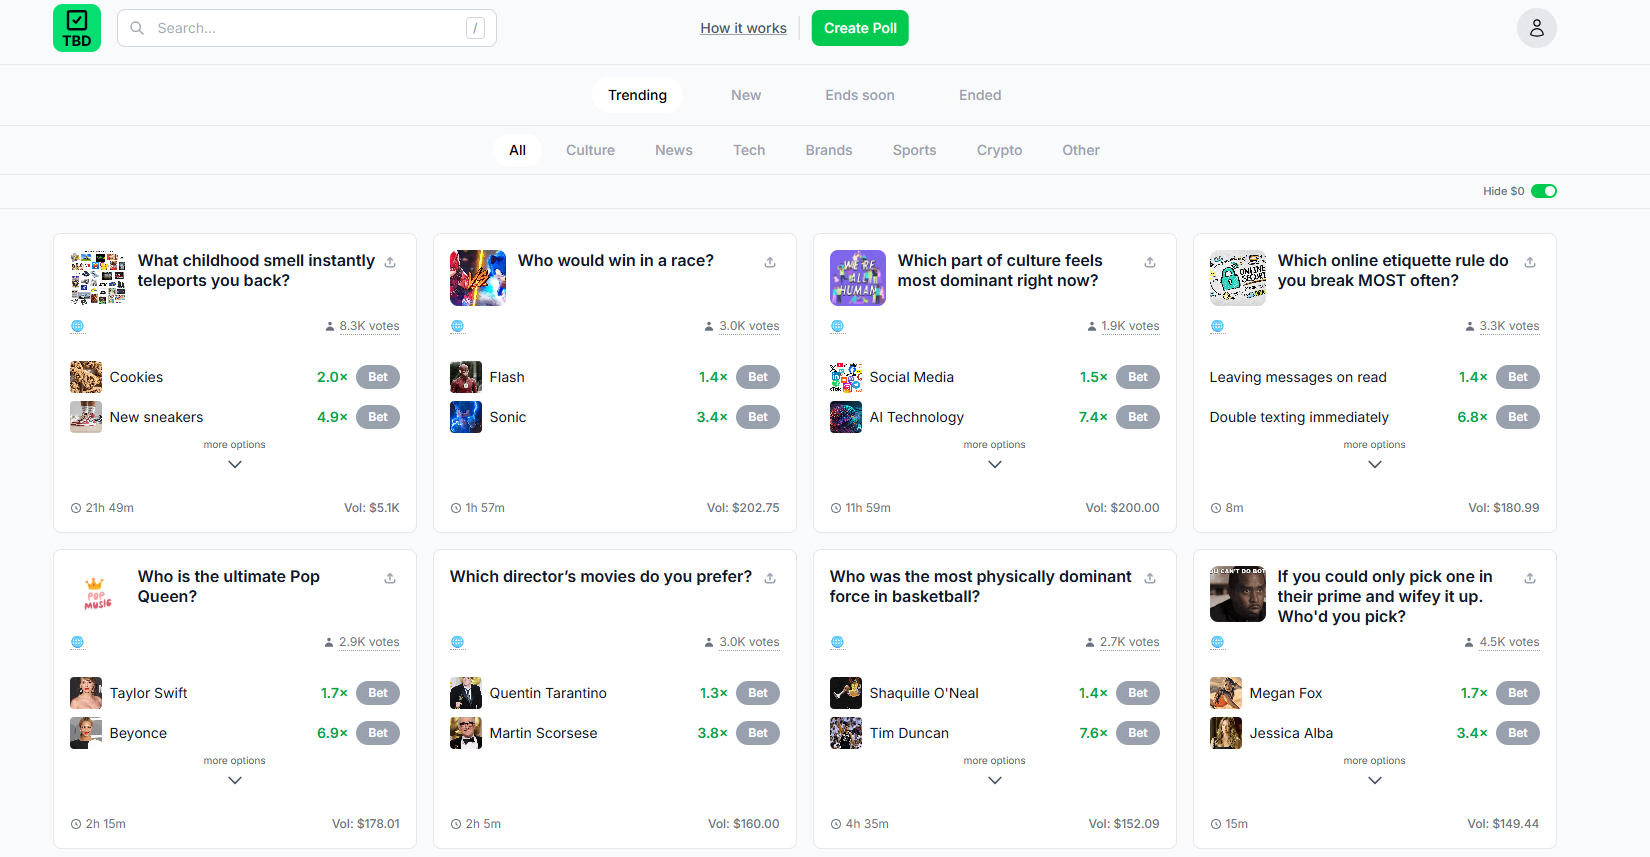Select the Crypto category filter
The height and width of the screenshot is (857, 1650).
pos(999,150)
